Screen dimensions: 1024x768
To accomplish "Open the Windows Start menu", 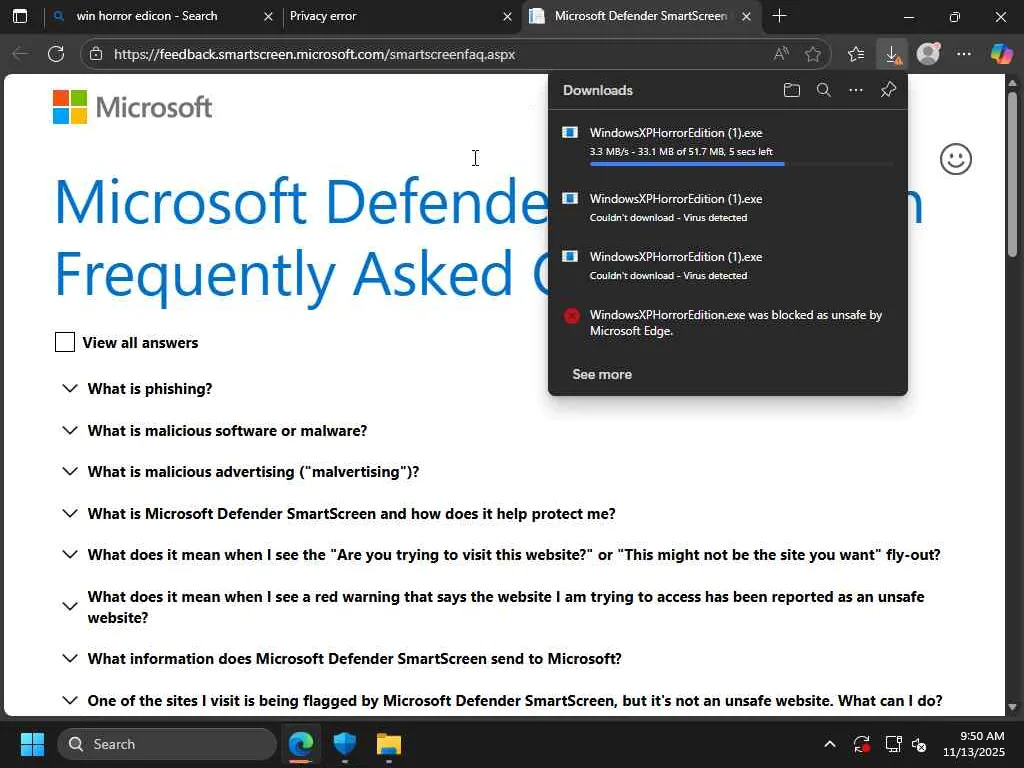I will click(32, 744).
